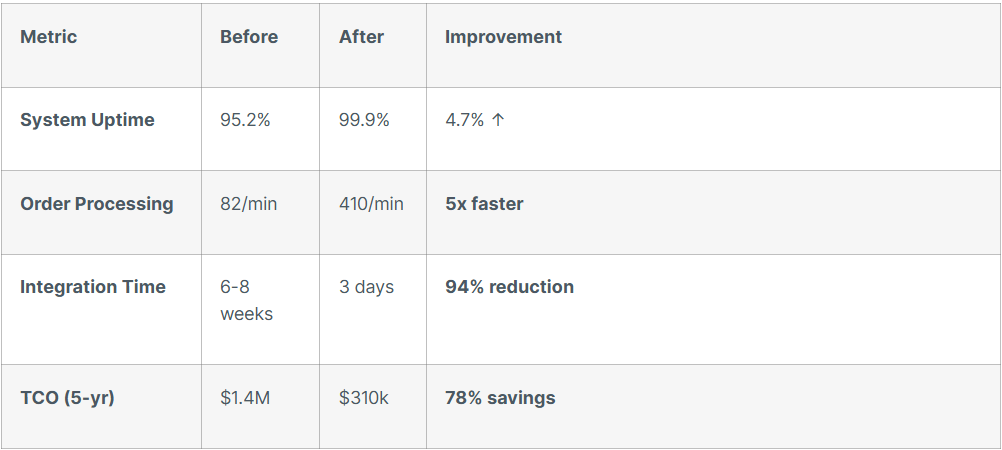Click the 6-8 weeks cell
This screenshot has width=1002, height=450.
click(246, 300)
